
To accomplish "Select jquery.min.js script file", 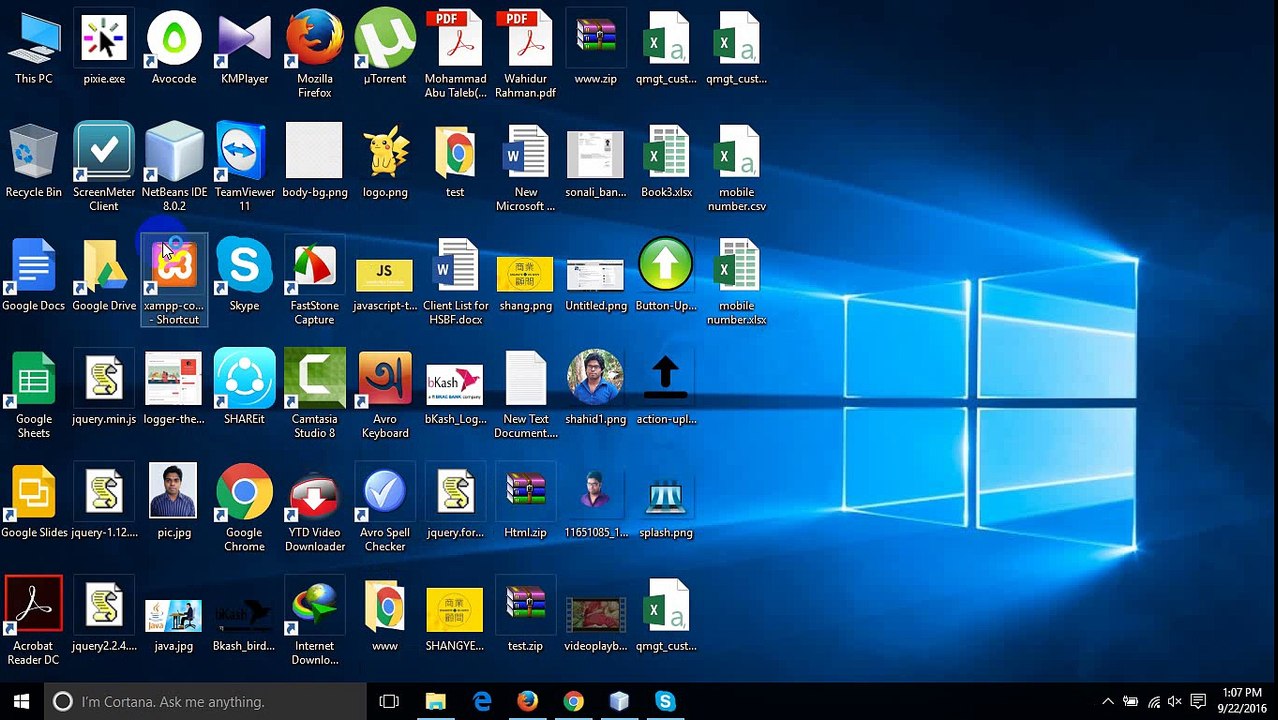I will 104,388.
